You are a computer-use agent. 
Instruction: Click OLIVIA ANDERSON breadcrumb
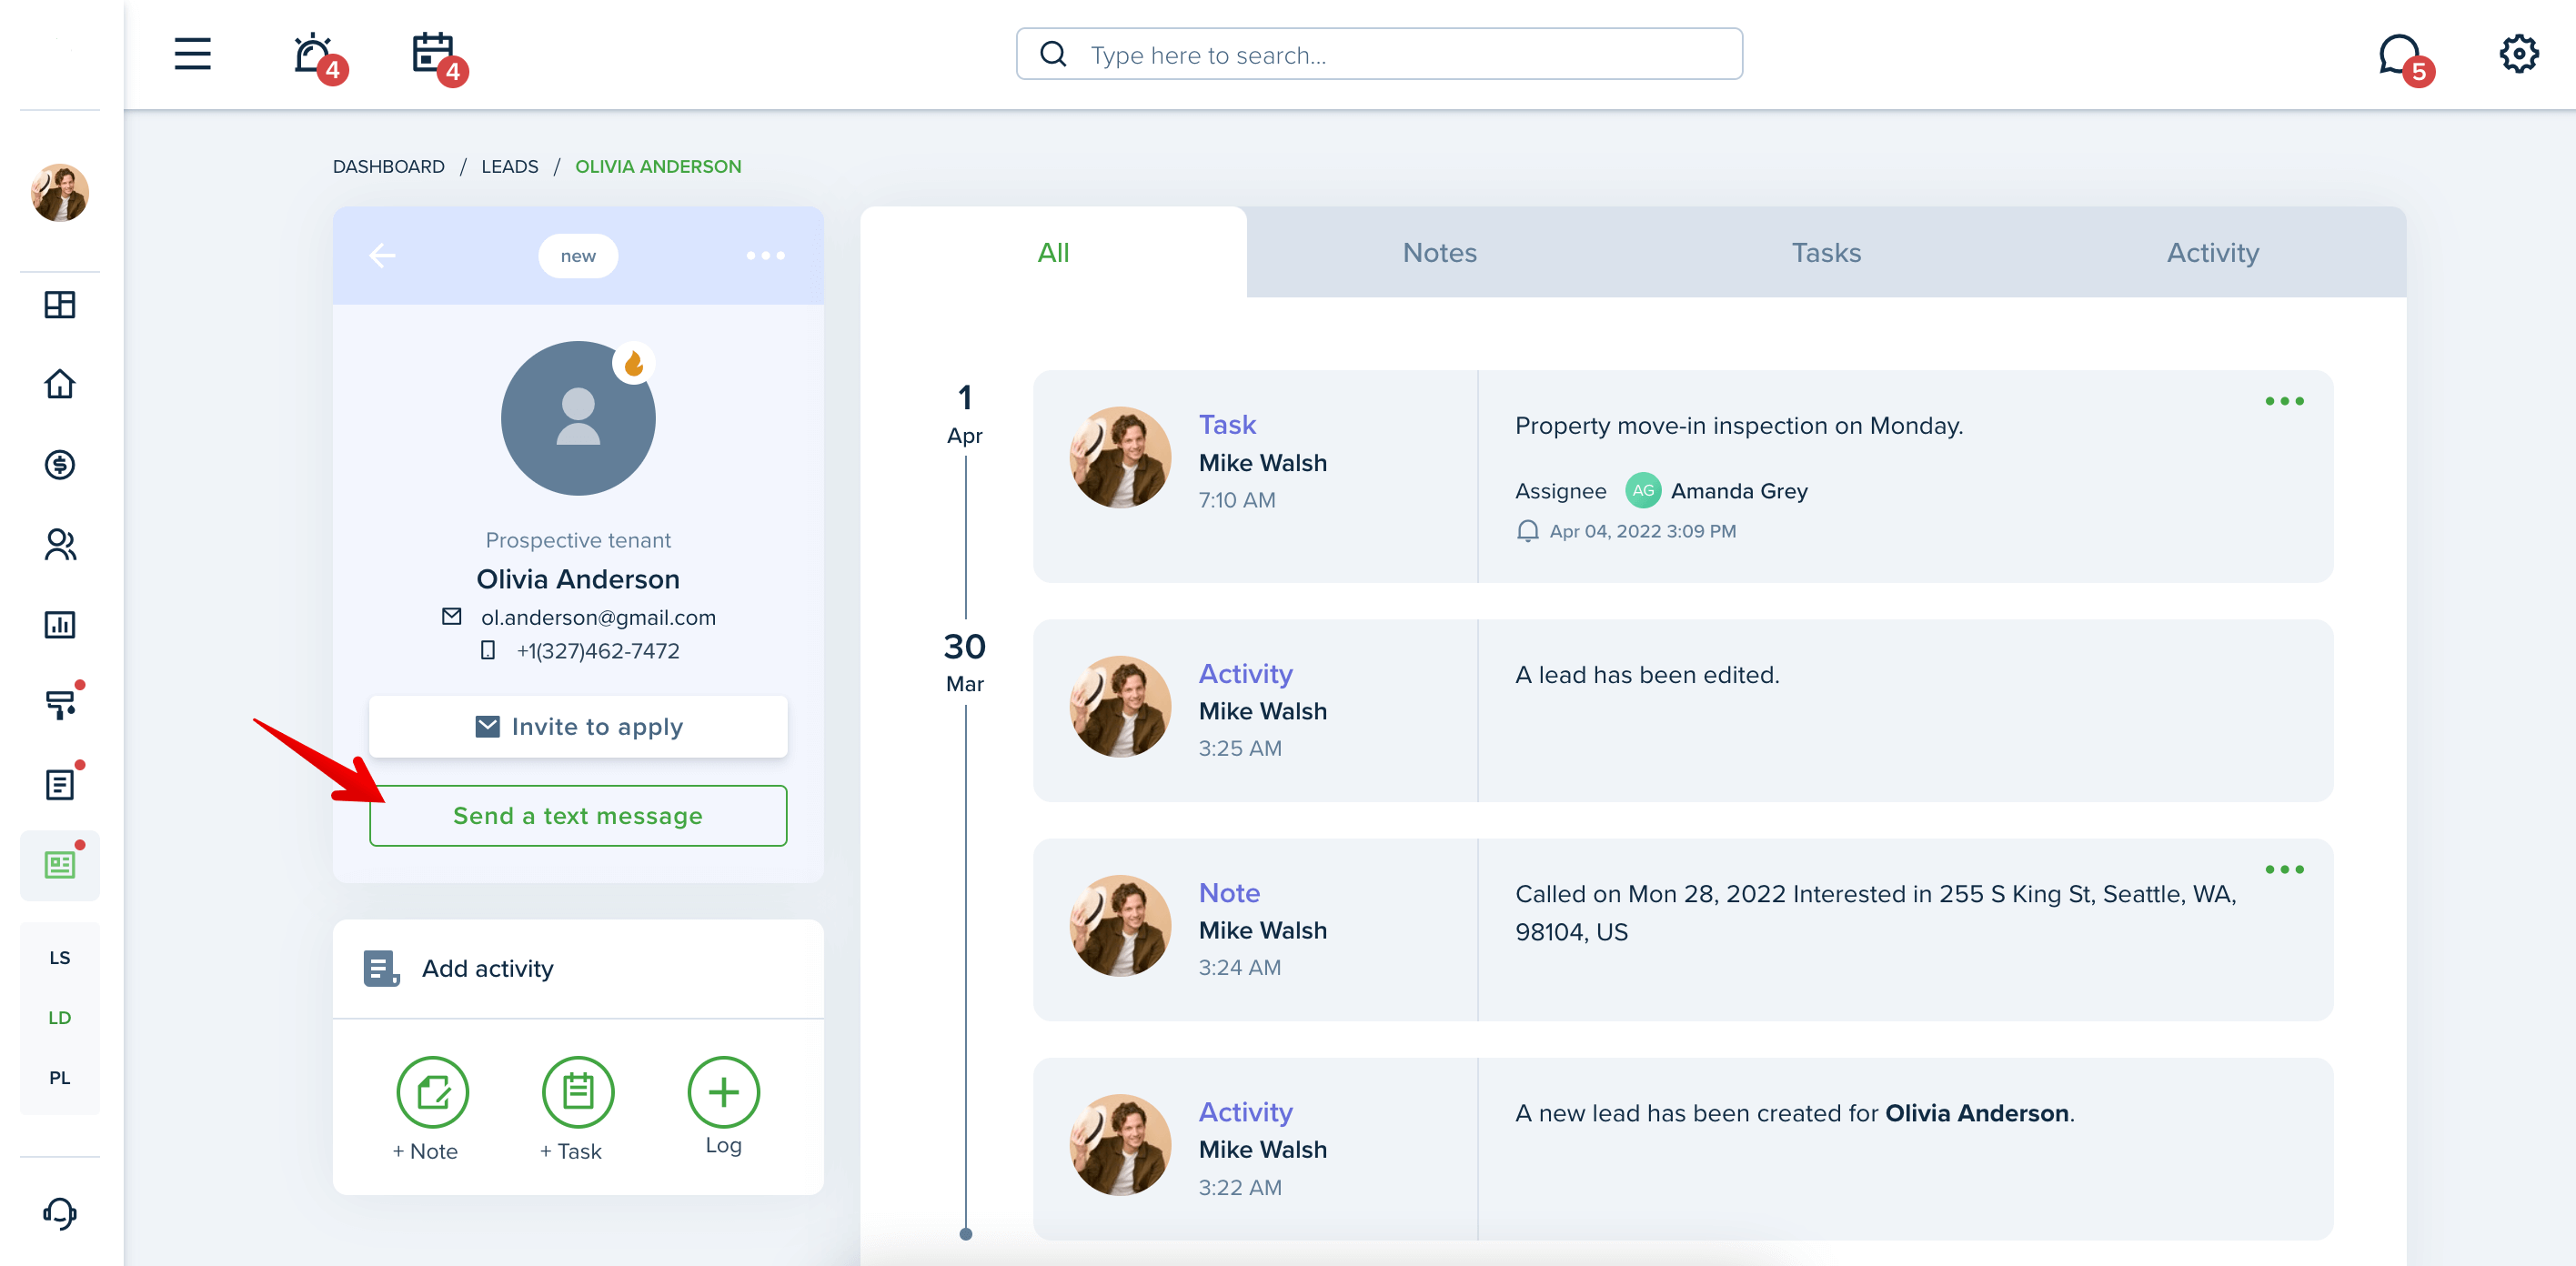(x=658, y=166)
